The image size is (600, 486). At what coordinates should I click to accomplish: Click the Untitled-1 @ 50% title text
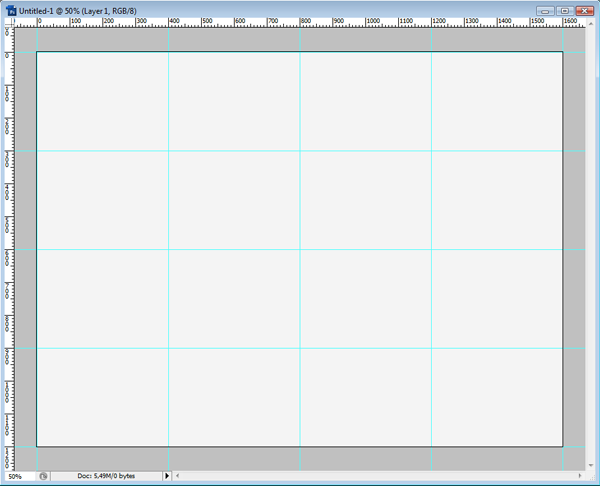[78, 11]
